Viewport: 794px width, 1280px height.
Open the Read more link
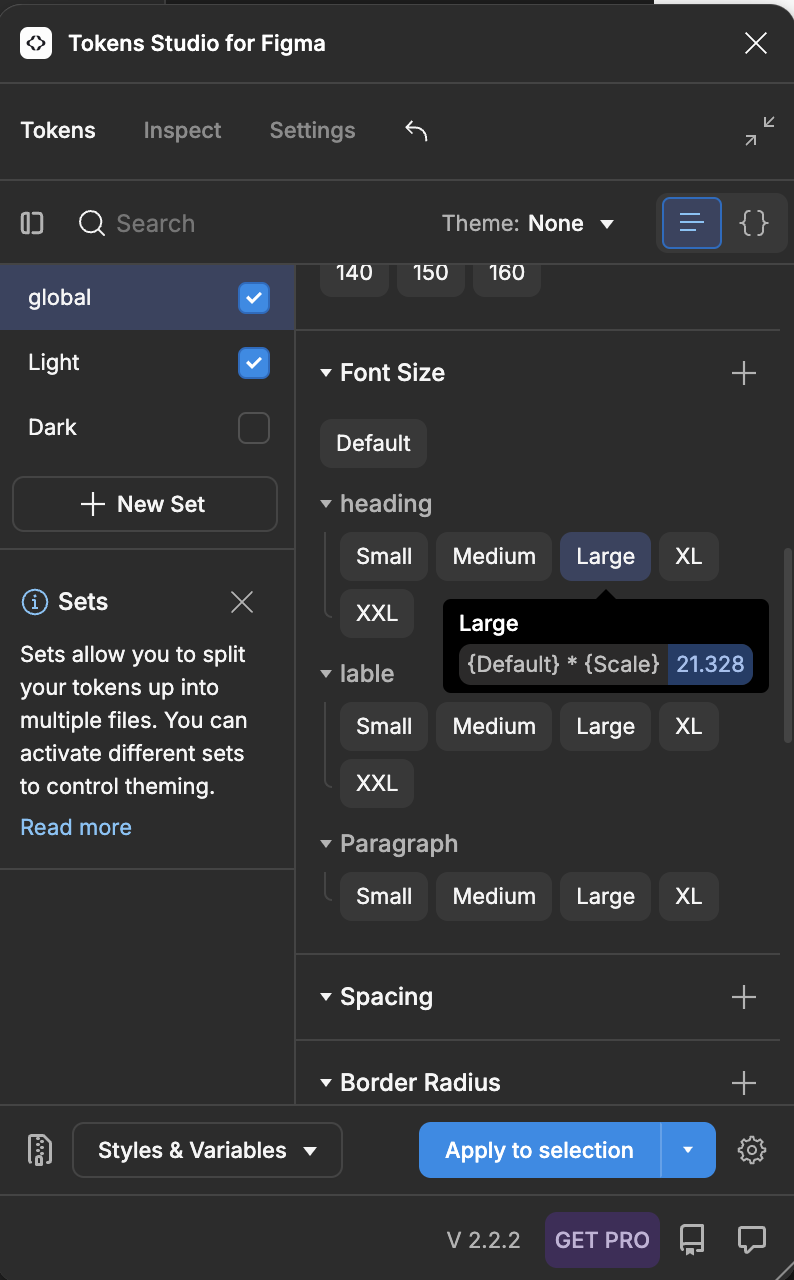click(x=76, y=827)
